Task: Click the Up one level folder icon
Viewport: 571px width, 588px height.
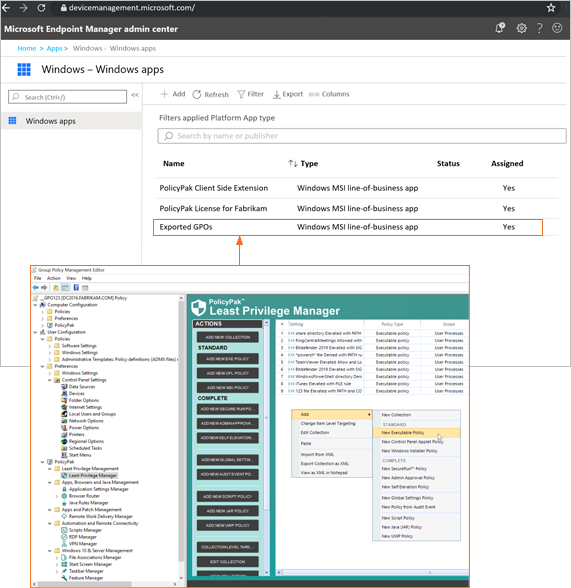Action: [x=55, y=288]
